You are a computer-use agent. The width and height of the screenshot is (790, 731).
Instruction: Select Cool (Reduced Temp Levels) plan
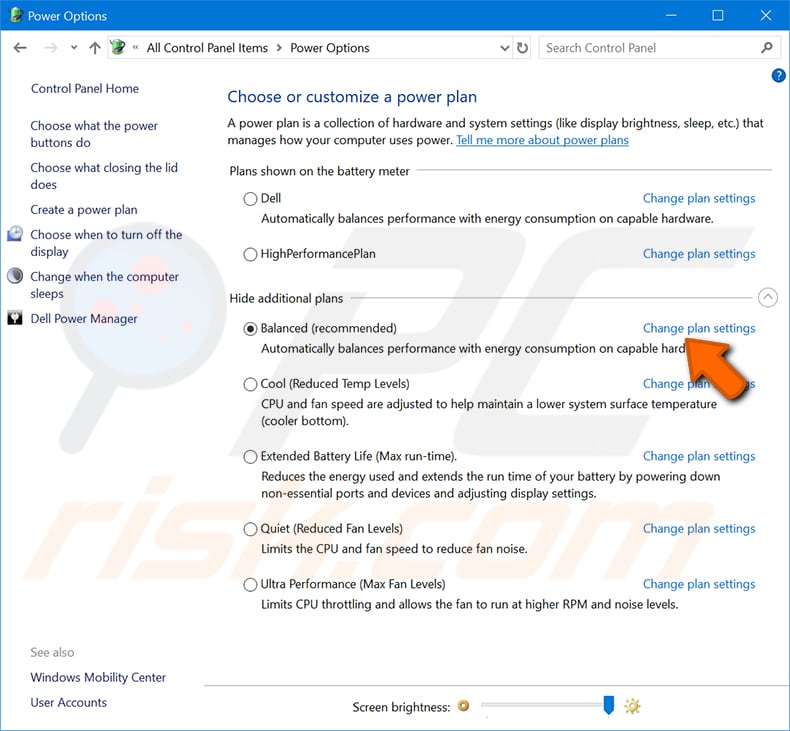(250, 384)
